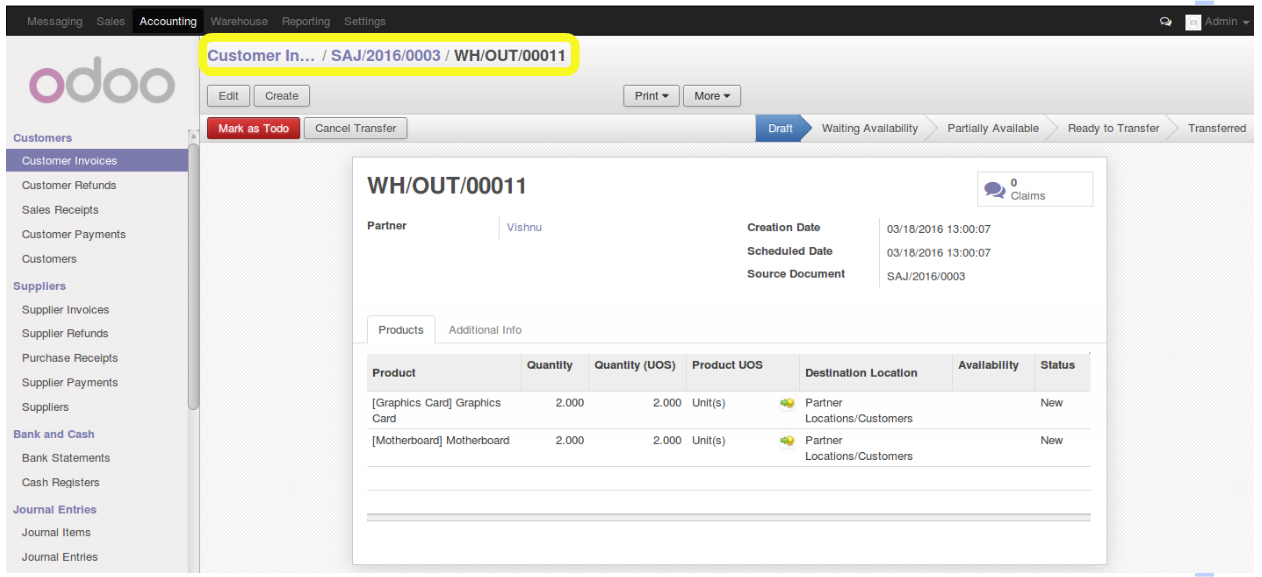
Task: Click the green arrow icon in Graphics Card row
Action: pos(787,403)
